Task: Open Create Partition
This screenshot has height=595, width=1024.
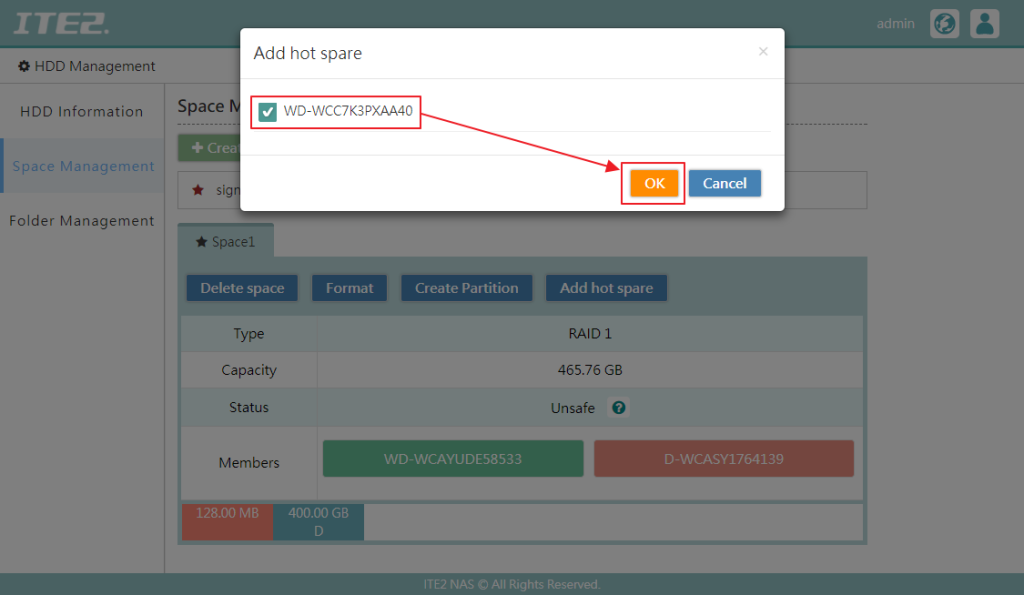Action: pos(466,287)
